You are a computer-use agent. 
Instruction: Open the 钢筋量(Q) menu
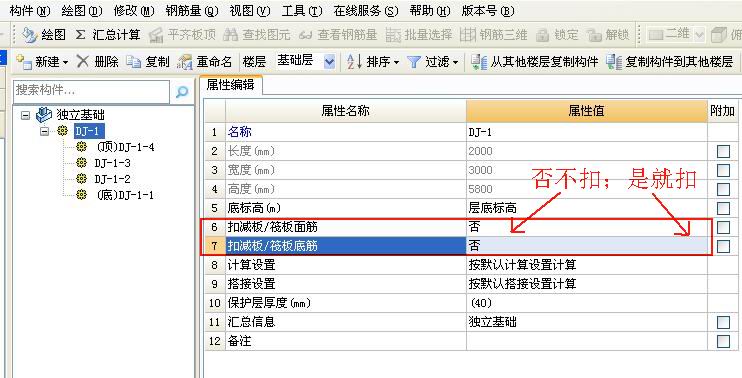[192, 11]
